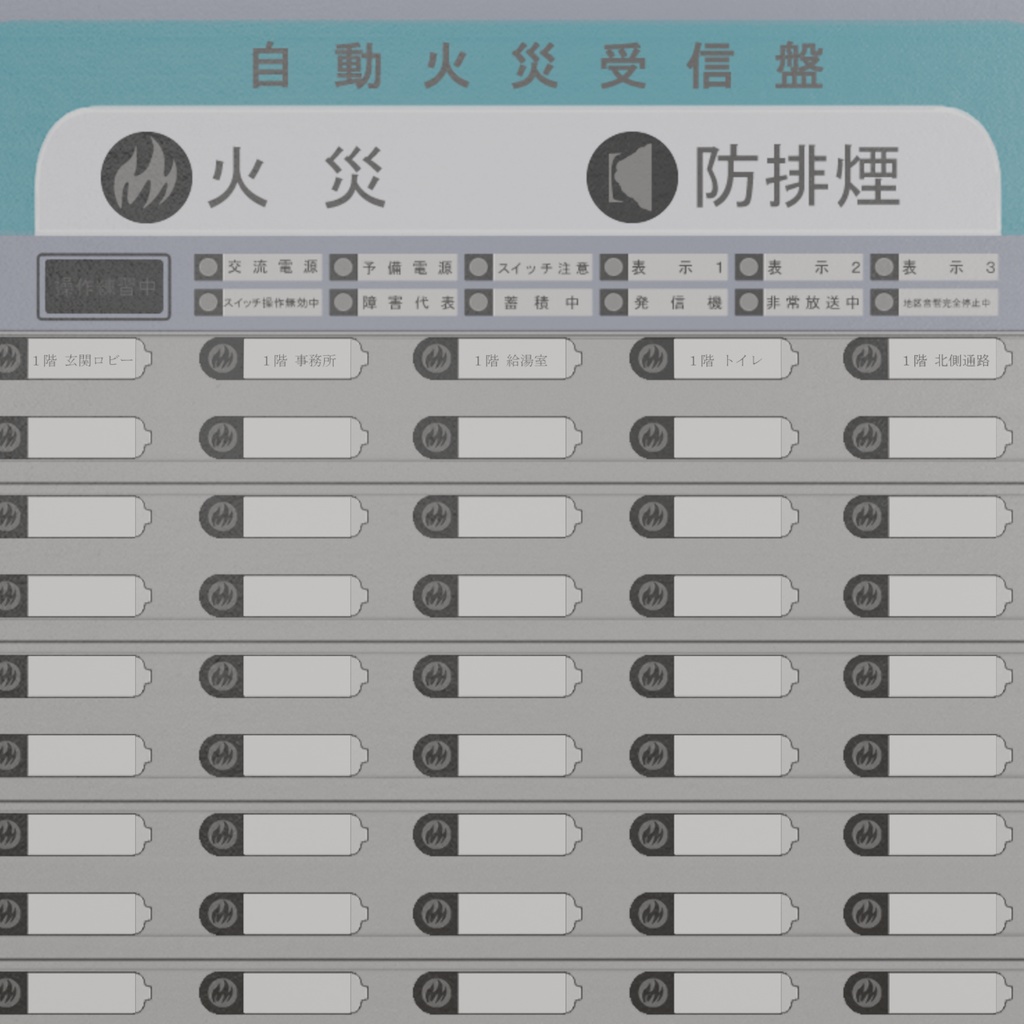Click the flame icon next to 1階 給湯室
The image size is (1024, 1024).
point(436,359)
